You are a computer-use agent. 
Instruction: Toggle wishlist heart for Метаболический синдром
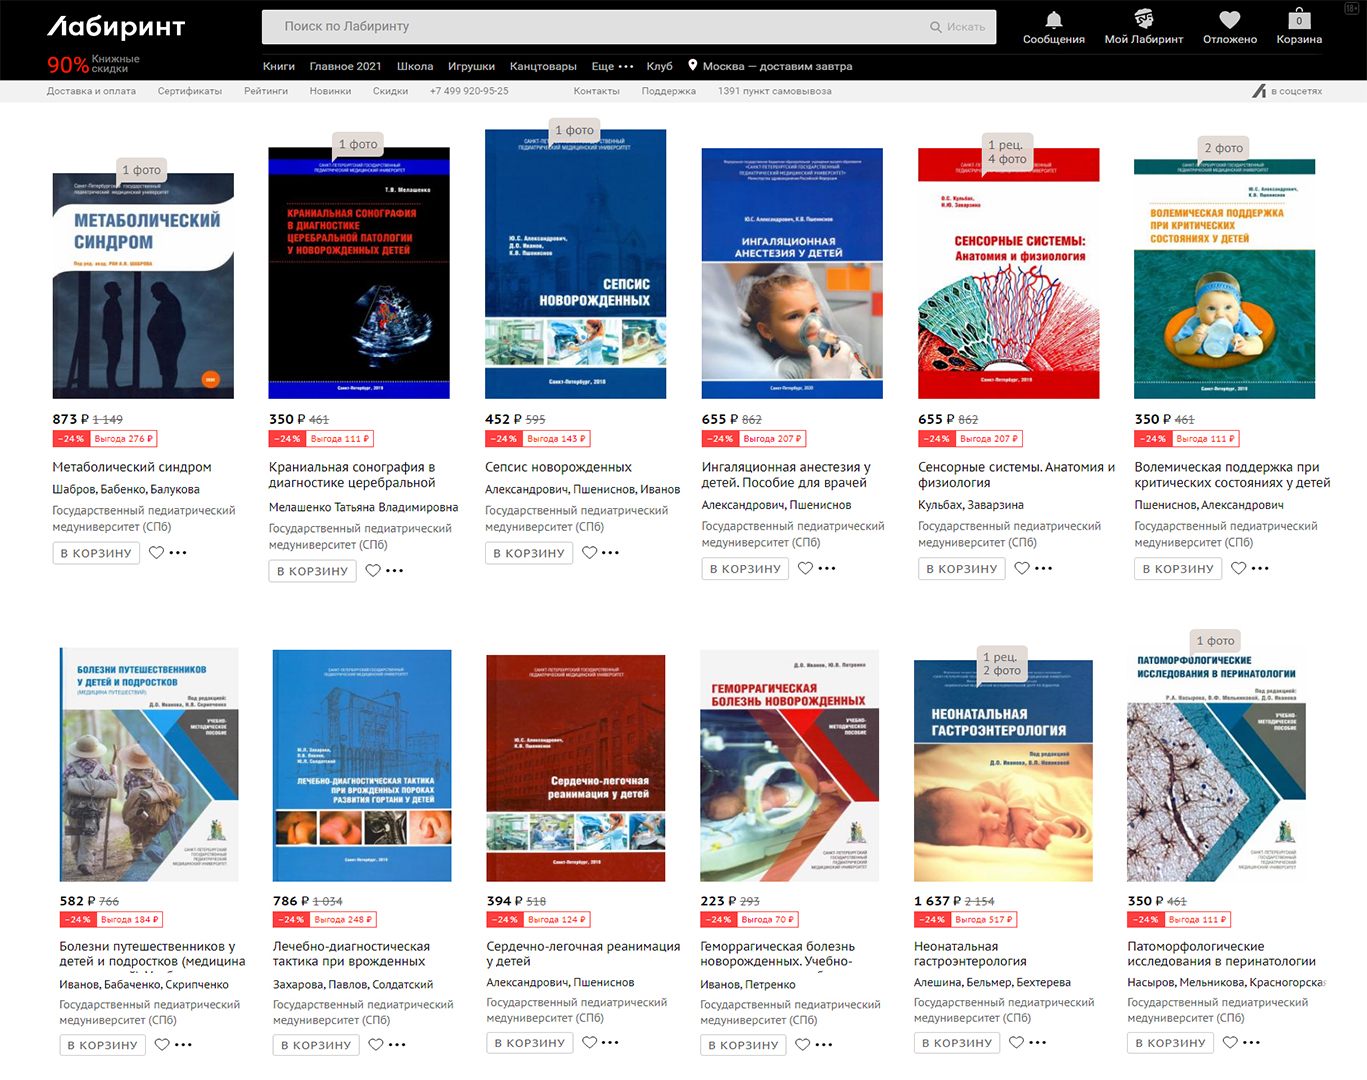click(x=156, y=553)
